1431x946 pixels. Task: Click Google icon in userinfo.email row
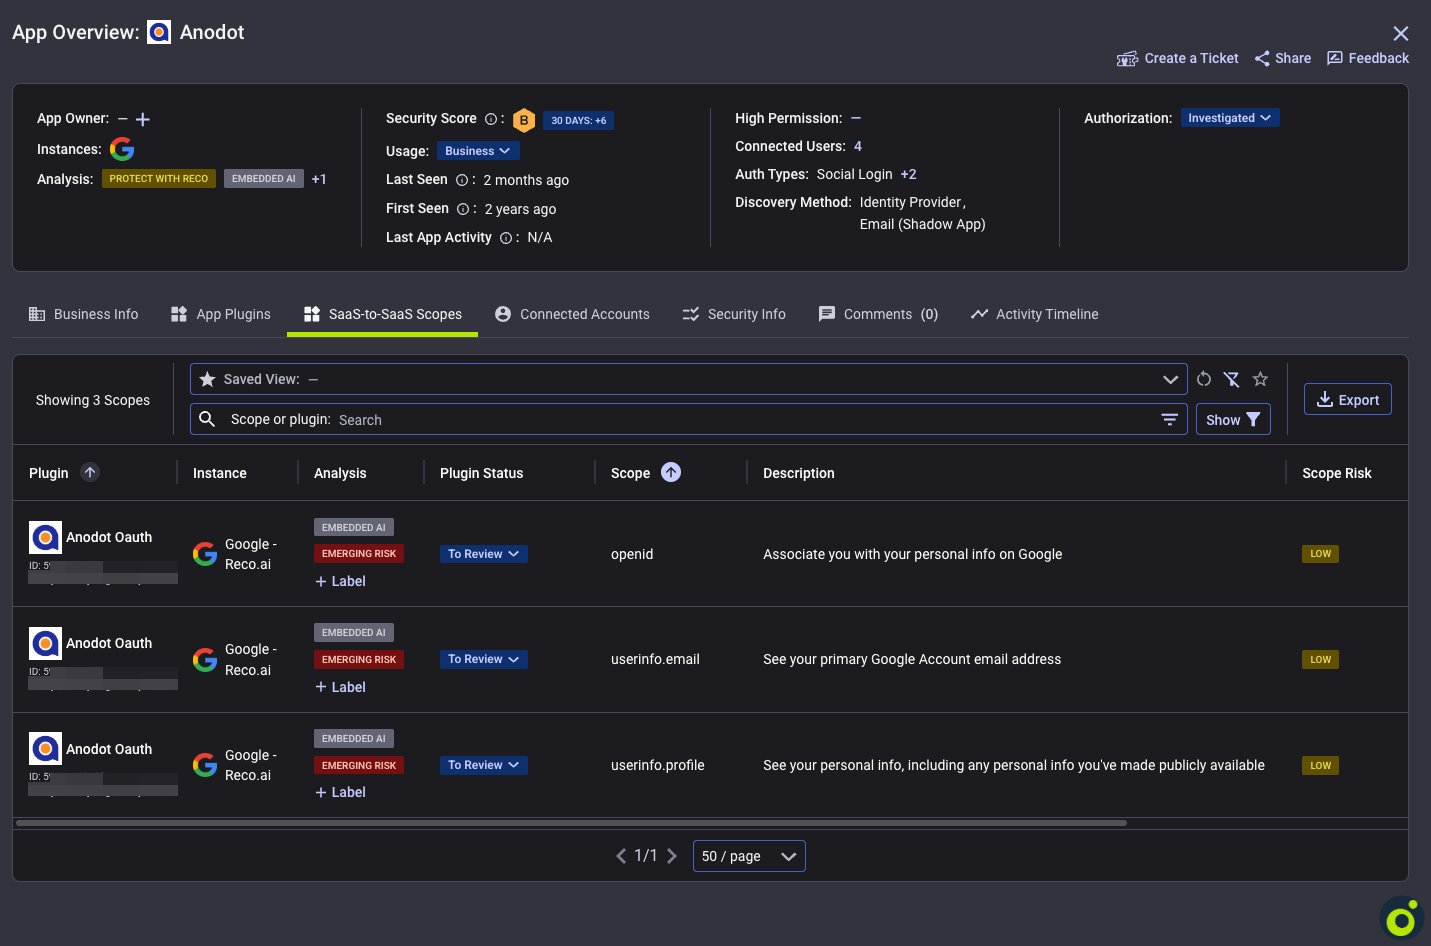point(205,660)
